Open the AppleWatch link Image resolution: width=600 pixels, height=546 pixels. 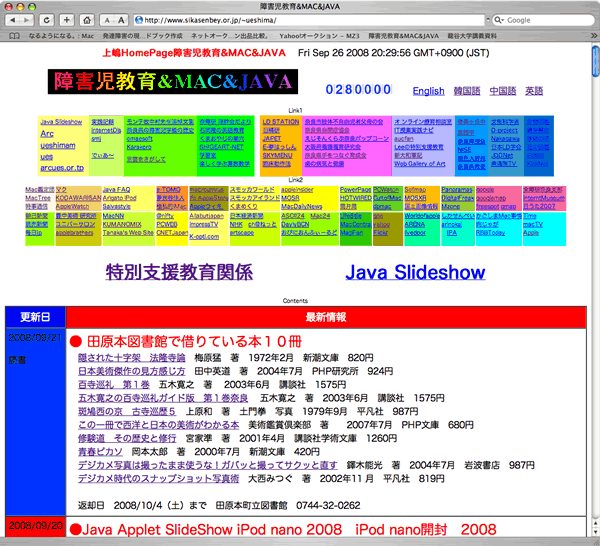72,207
